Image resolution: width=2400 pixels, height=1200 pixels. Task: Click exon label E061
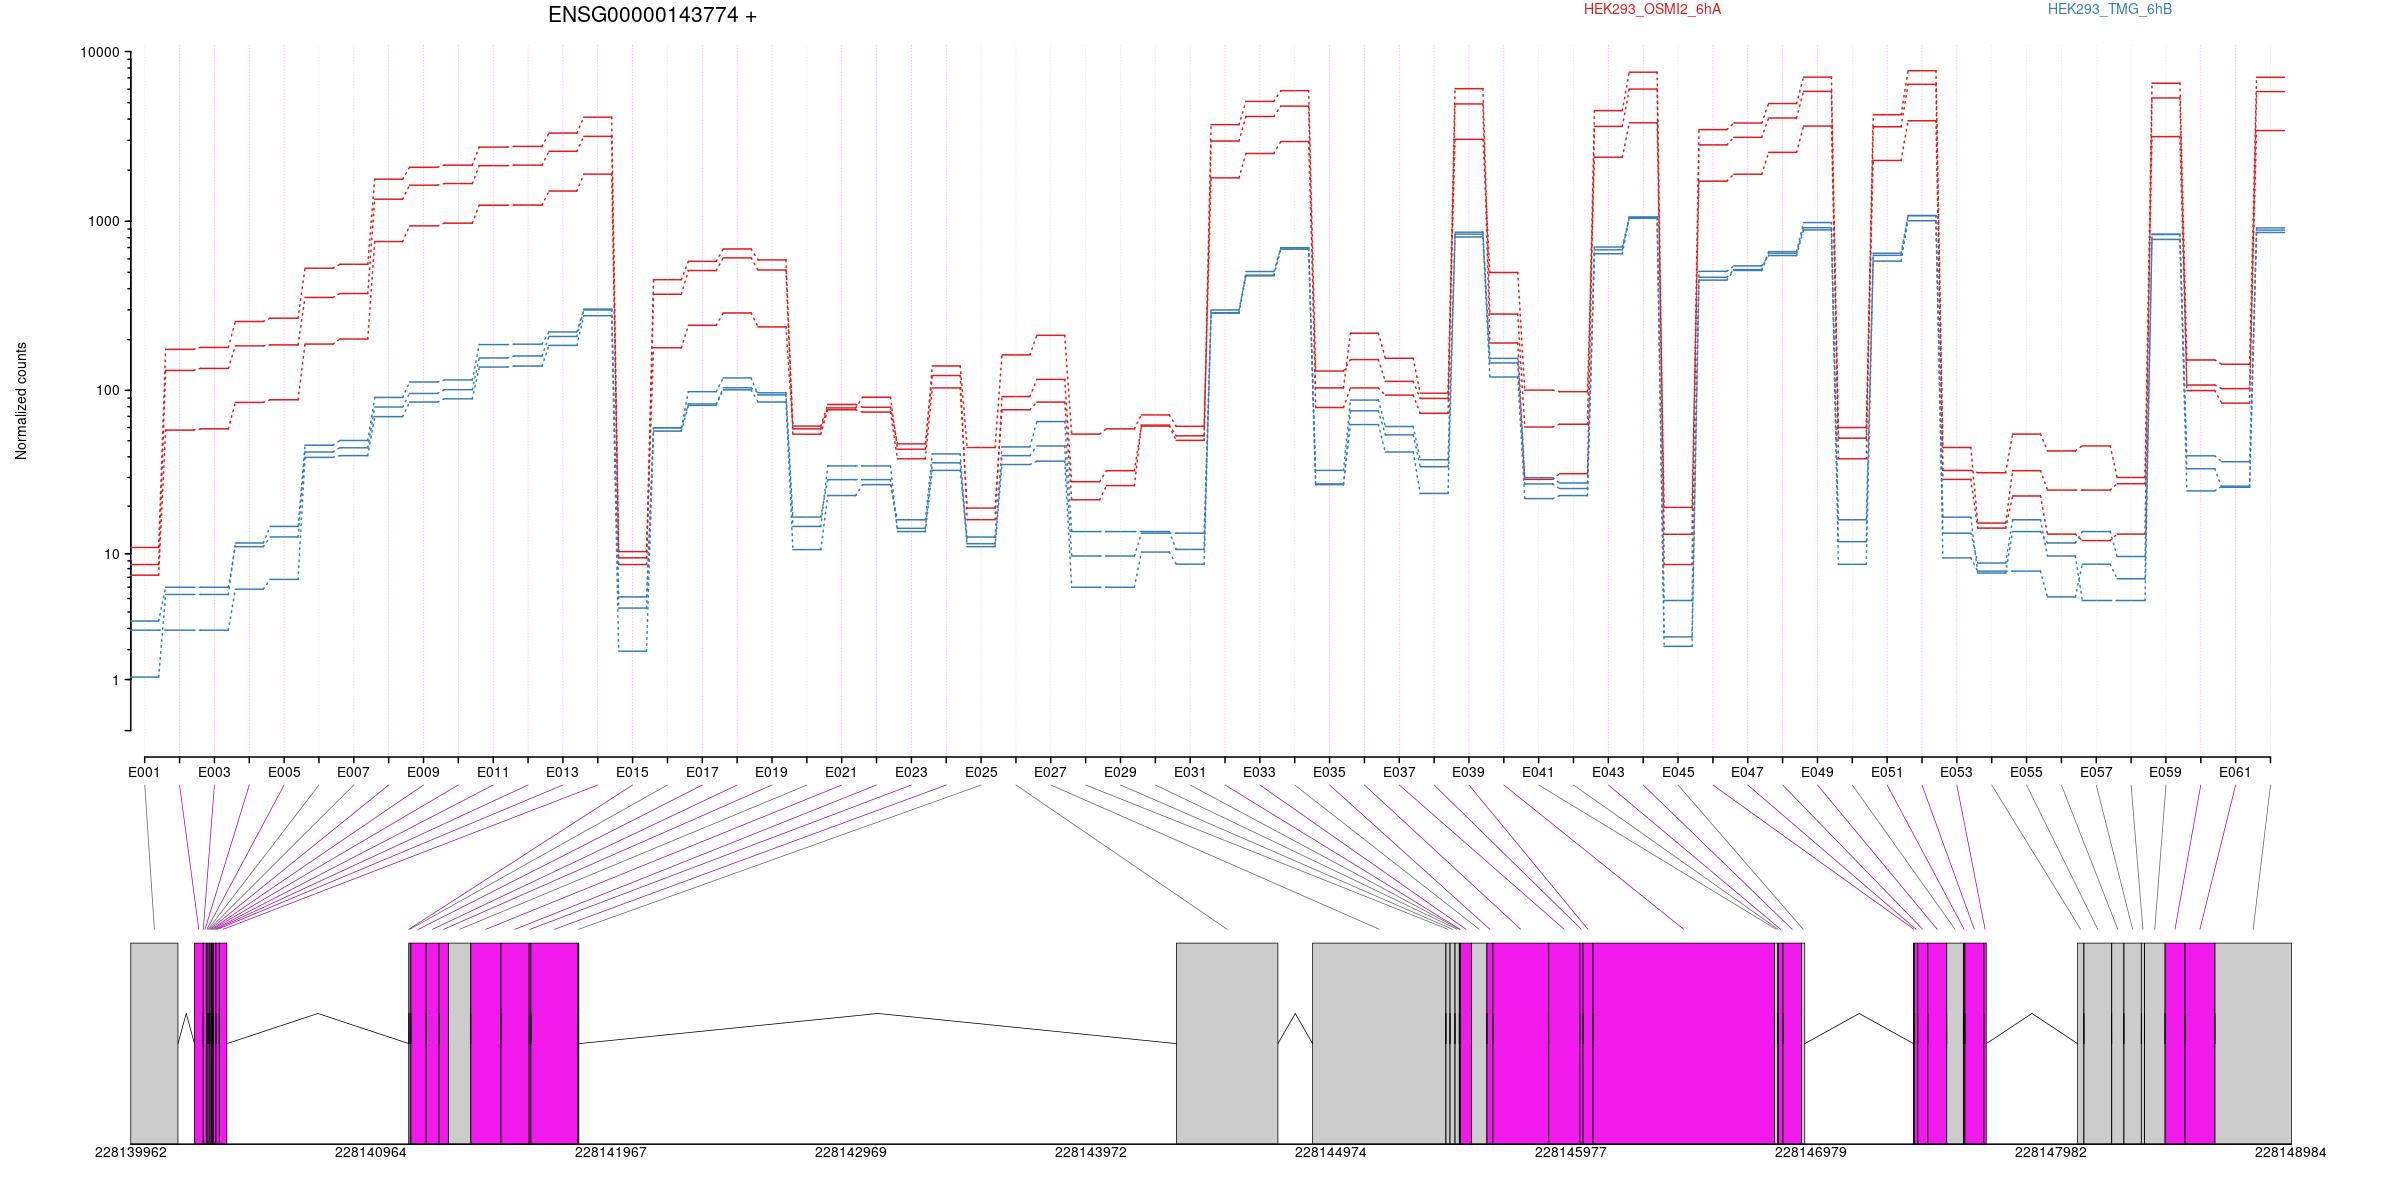pos(2235,772)
